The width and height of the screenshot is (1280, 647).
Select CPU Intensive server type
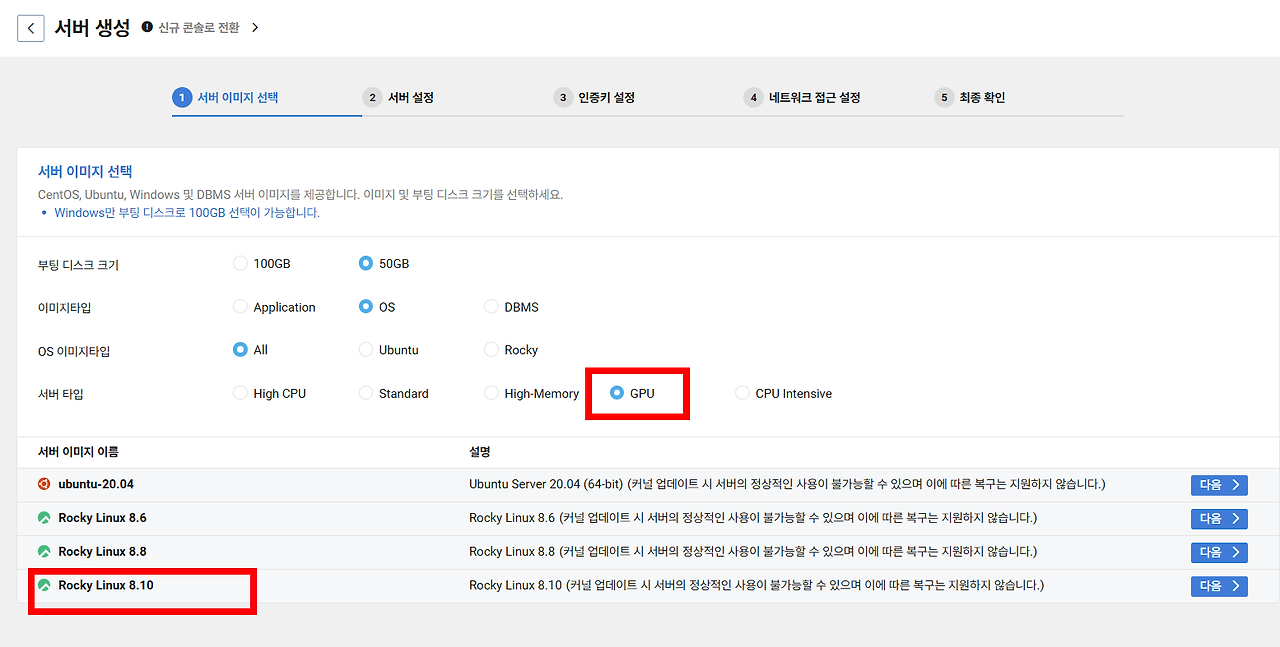tap(742, 393)
